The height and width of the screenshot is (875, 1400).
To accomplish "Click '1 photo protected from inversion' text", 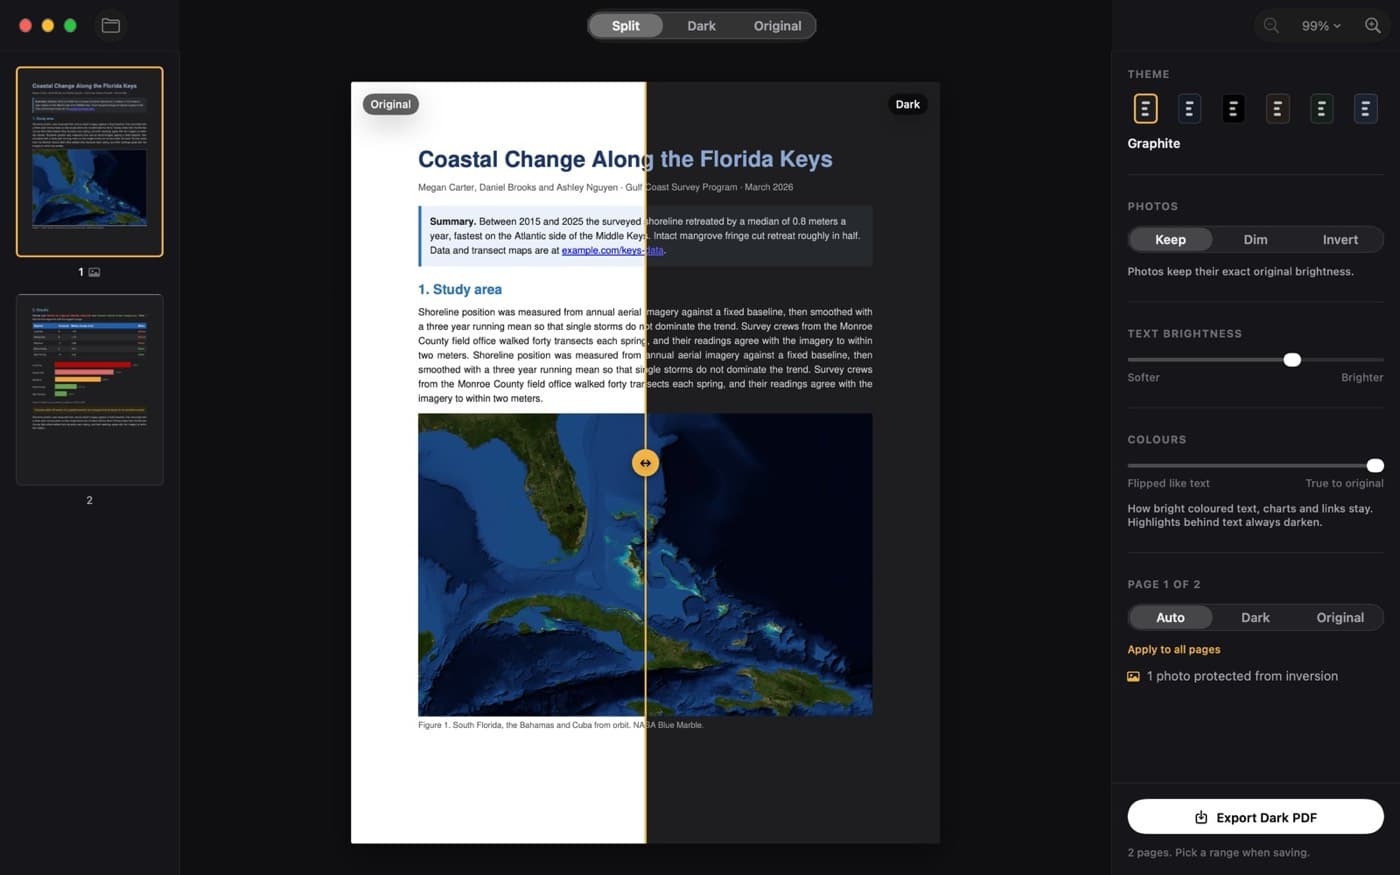I will coord(1242,676).
